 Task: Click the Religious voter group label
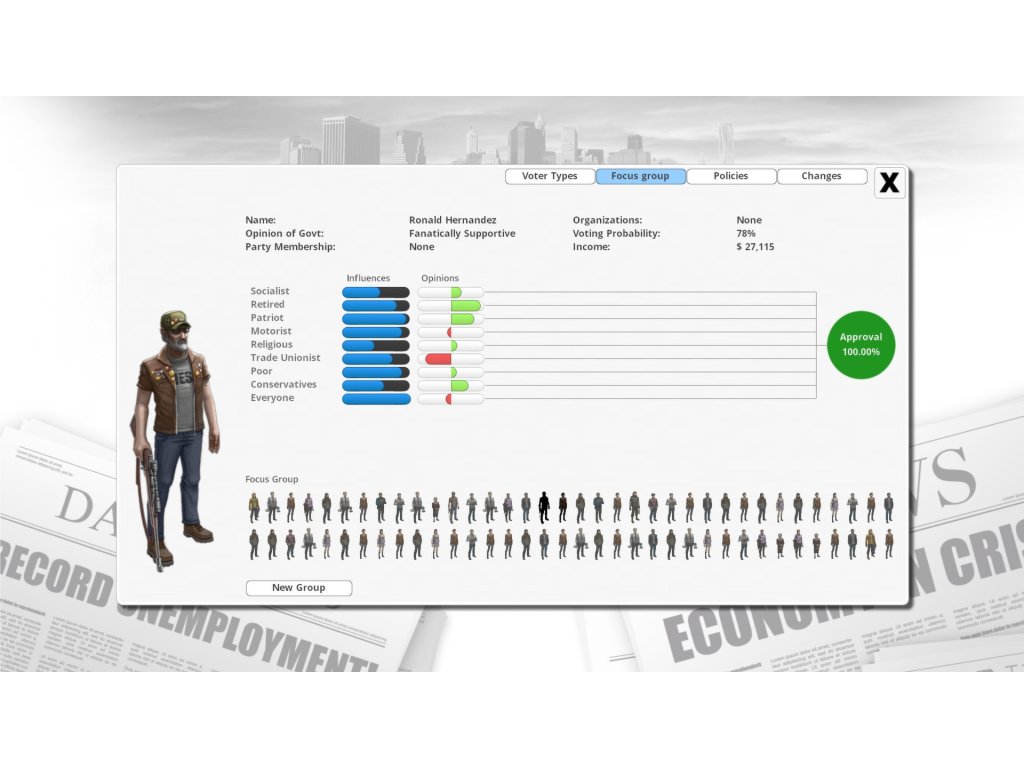tap(272, 345)
